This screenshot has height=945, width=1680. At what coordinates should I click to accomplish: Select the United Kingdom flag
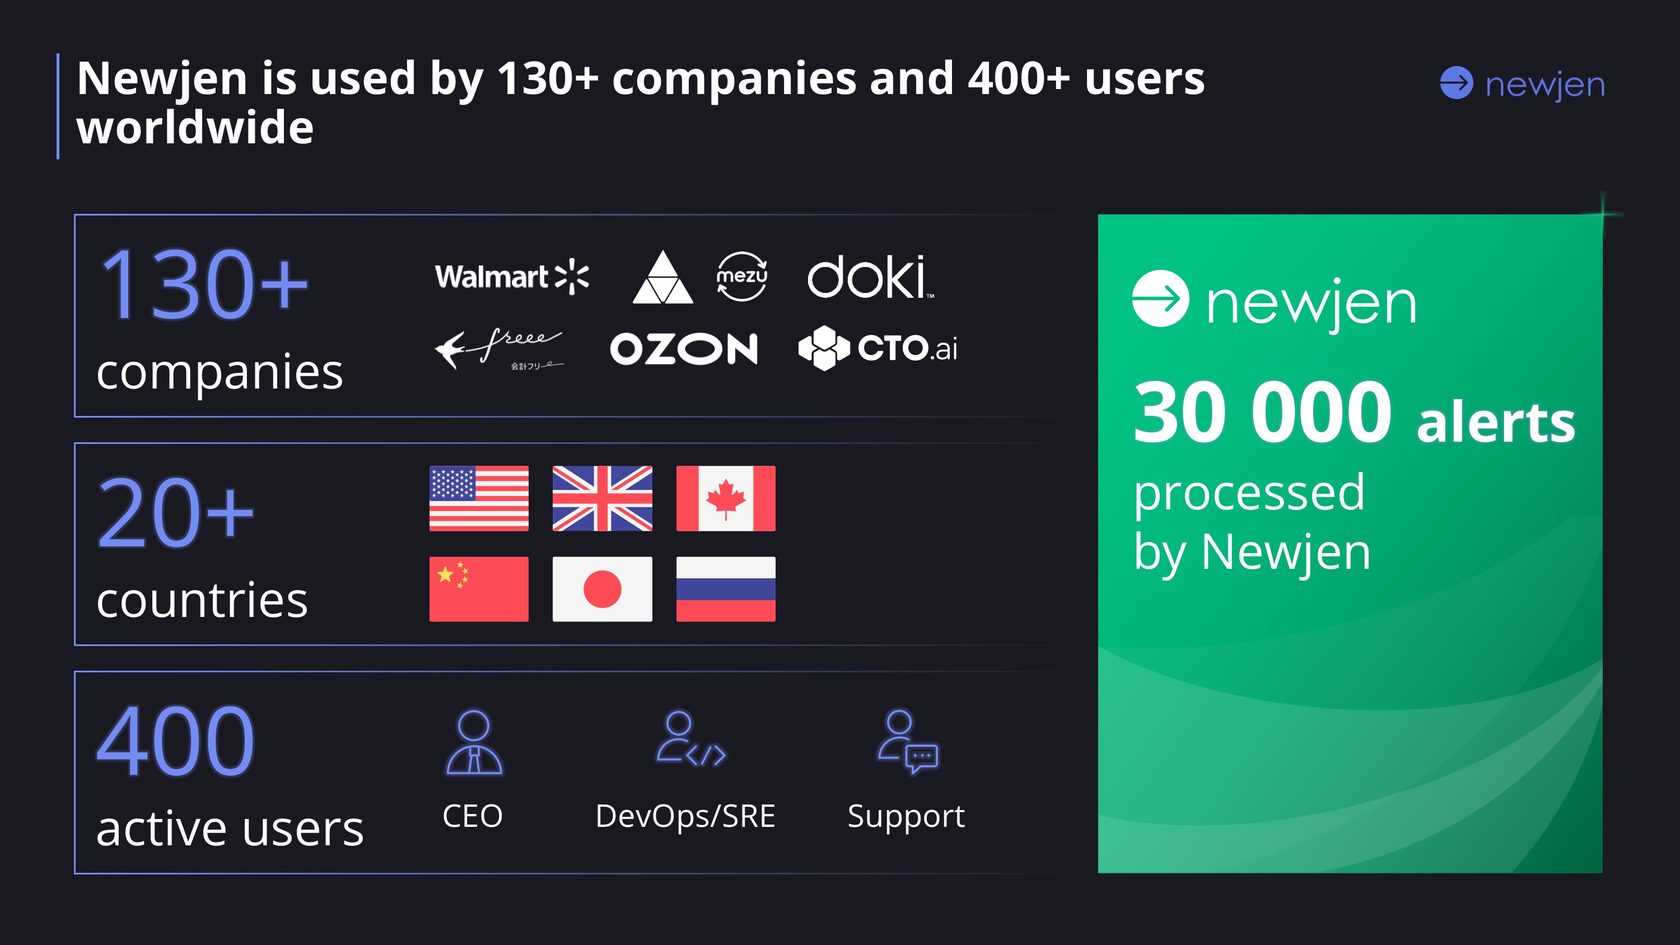tap(602, 498)
